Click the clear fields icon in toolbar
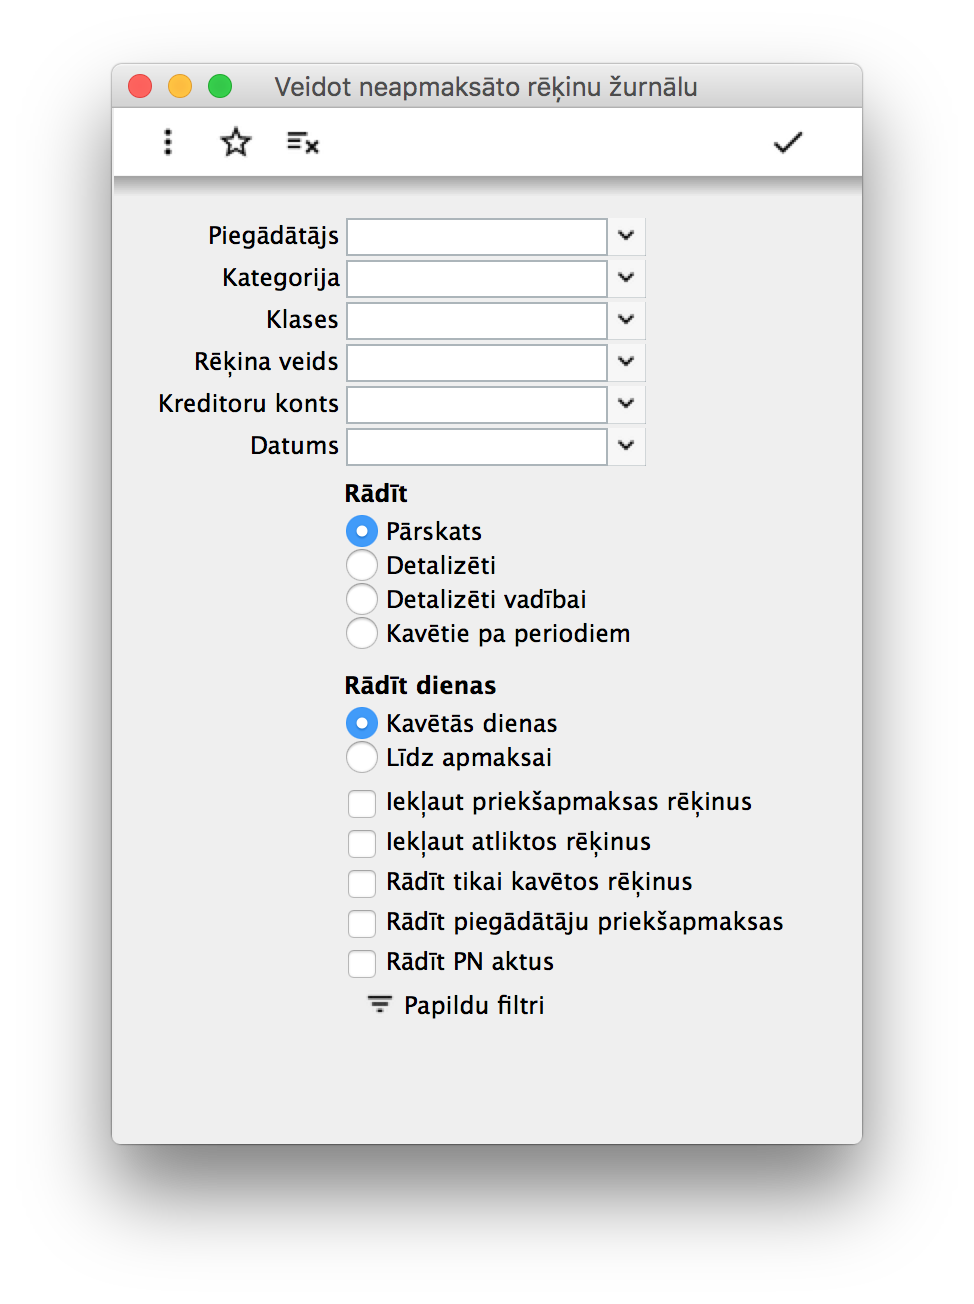 [302, 142]
